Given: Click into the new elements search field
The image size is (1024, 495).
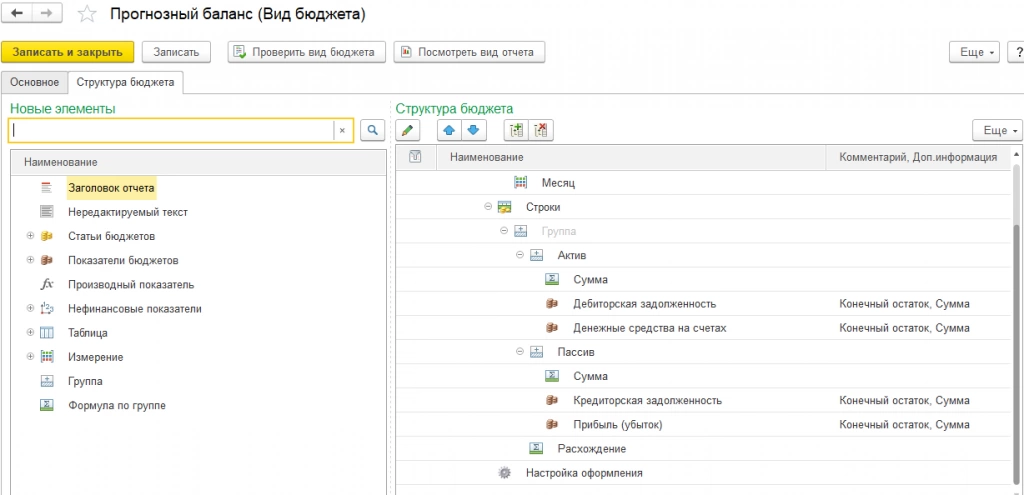Looking at the screenshot, I should [170, 130].
